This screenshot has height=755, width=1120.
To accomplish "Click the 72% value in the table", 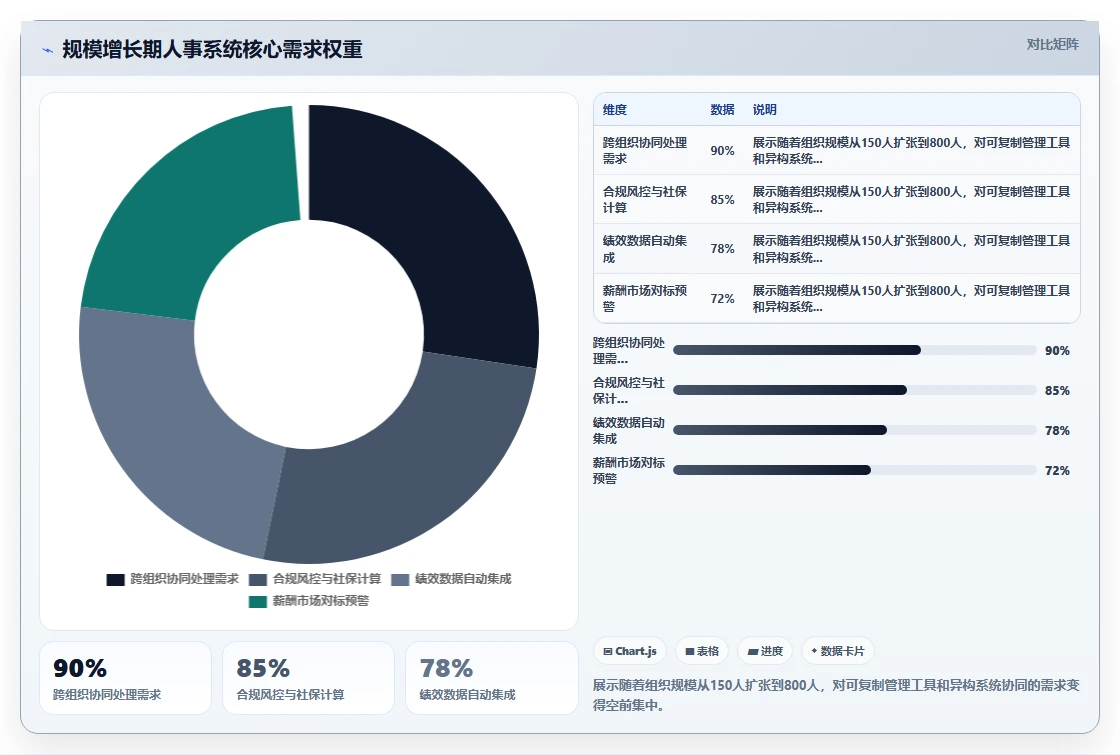I will (x=722, y=299).
